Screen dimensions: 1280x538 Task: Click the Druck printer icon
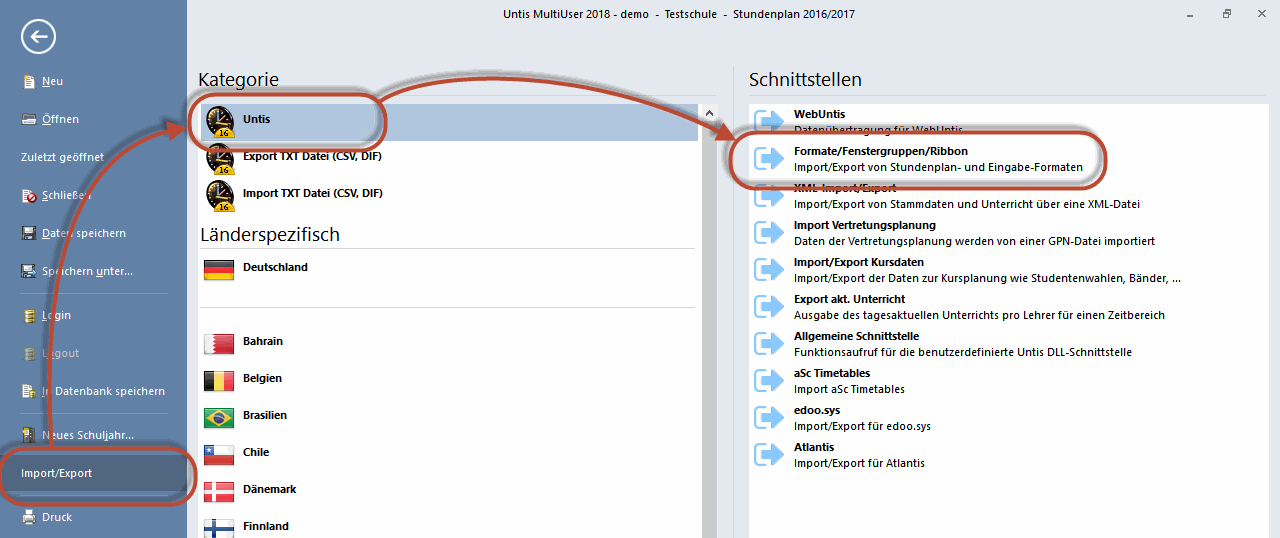click(x=30, y=517)
